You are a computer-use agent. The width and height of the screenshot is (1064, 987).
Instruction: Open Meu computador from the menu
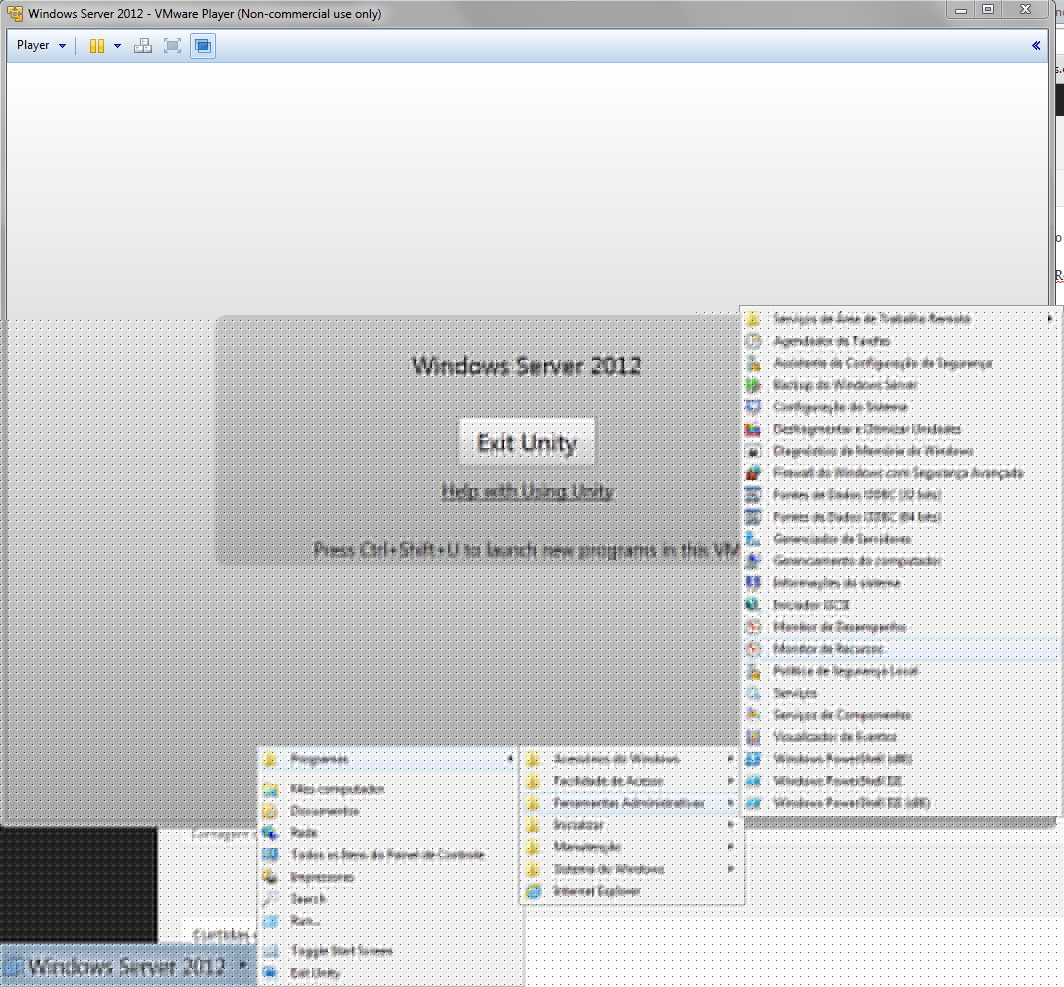tap(390, 789)
